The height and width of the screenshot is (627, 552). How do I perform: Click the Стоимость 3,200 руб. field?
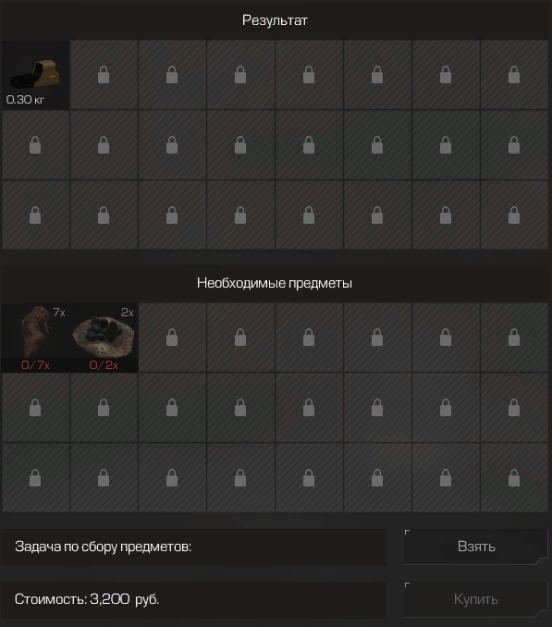(193, 599)
